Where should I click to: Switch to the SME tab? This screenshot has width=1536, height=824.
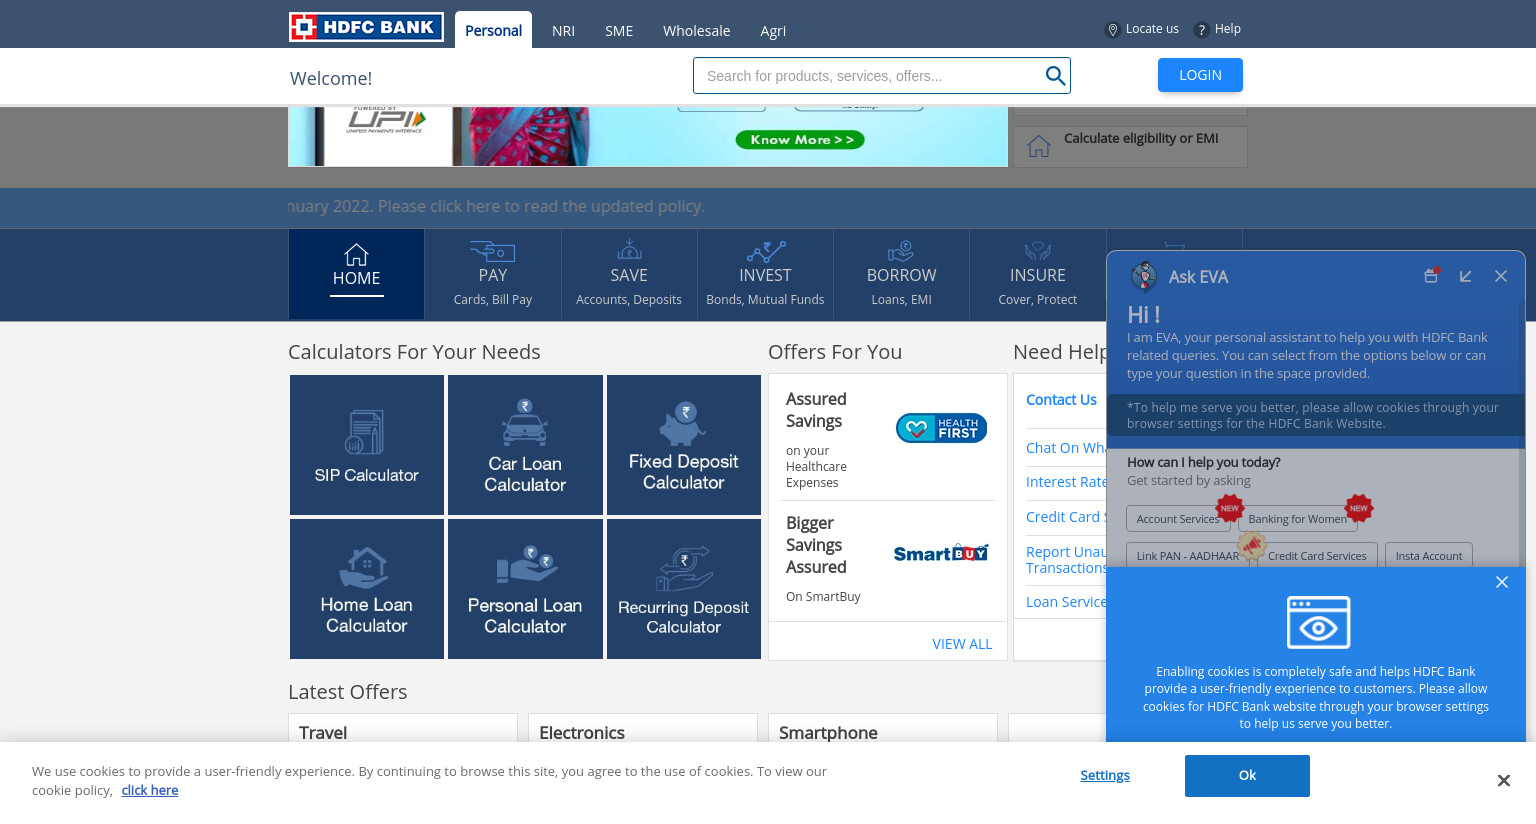click(x=619, y=31)
